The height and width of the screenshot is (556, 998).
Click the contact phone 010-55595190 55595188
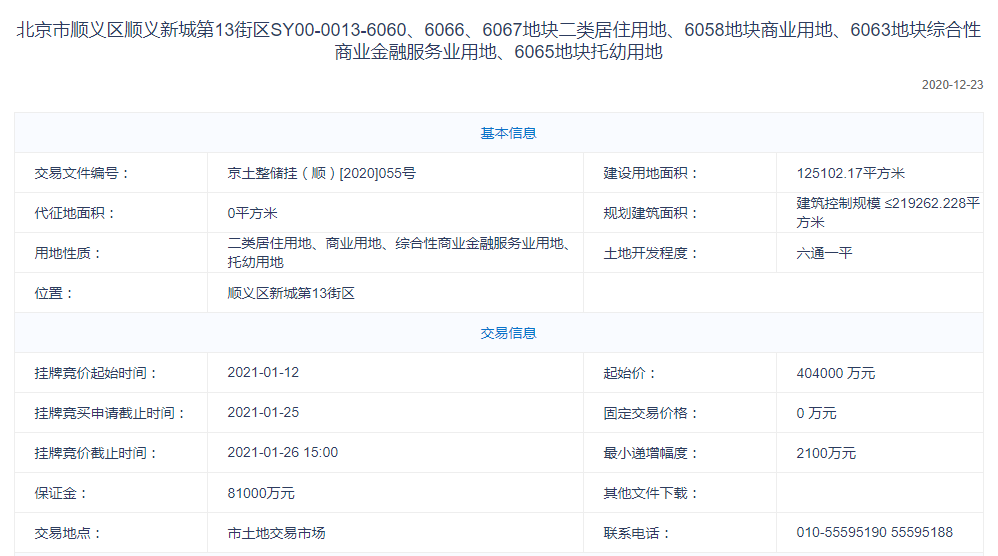pyautogui.click(x=874, y=533)
